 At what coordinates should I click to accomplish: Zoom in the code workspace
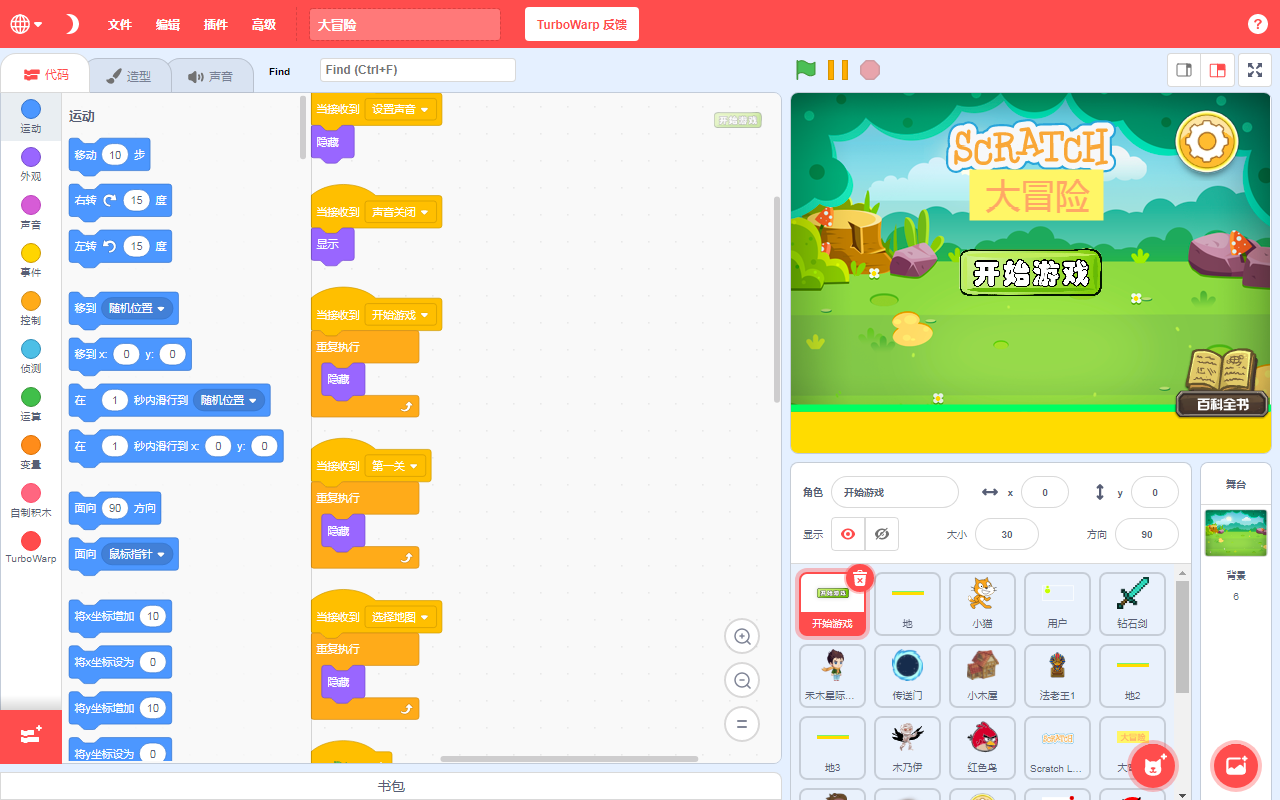click(x=742, y=637)
